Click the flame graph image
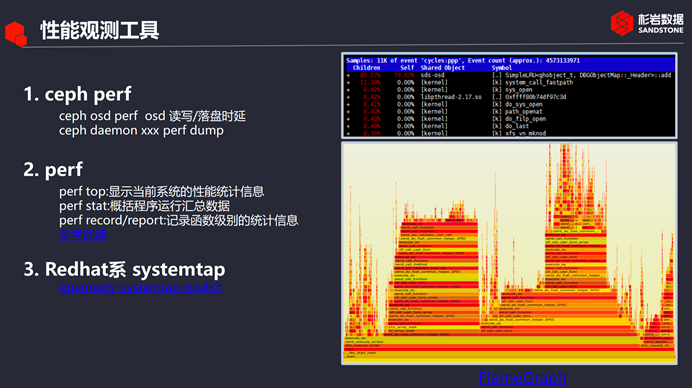This screenshot has height=388, width=692. point(509,253)
